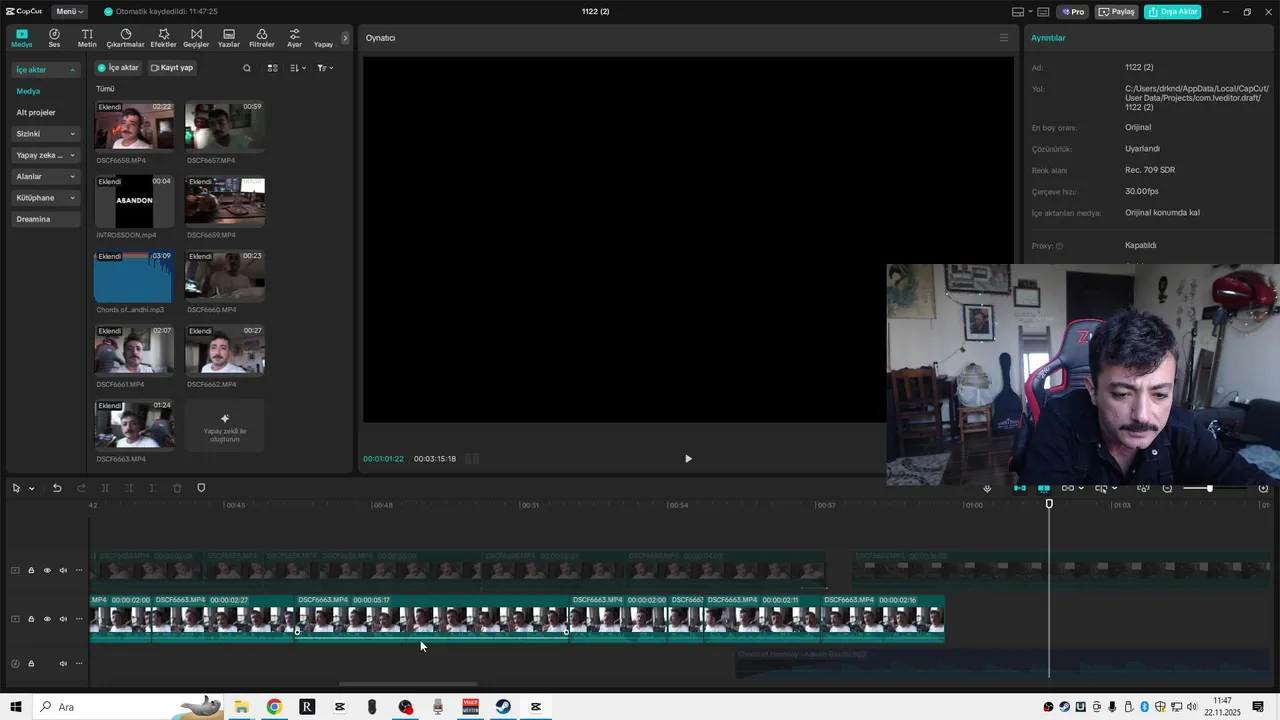Open the layout switcher icon

1018,12
